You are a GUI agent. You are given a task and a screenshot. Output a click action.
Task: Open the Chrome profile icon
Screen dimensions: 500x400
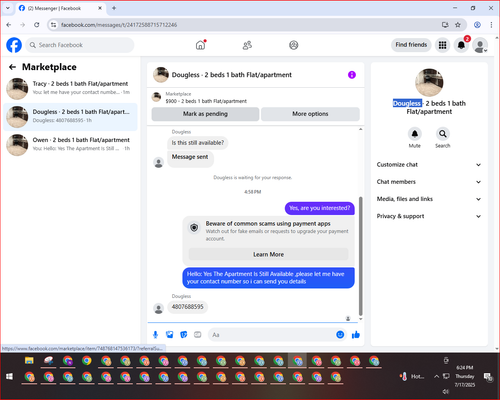[477, 25]
